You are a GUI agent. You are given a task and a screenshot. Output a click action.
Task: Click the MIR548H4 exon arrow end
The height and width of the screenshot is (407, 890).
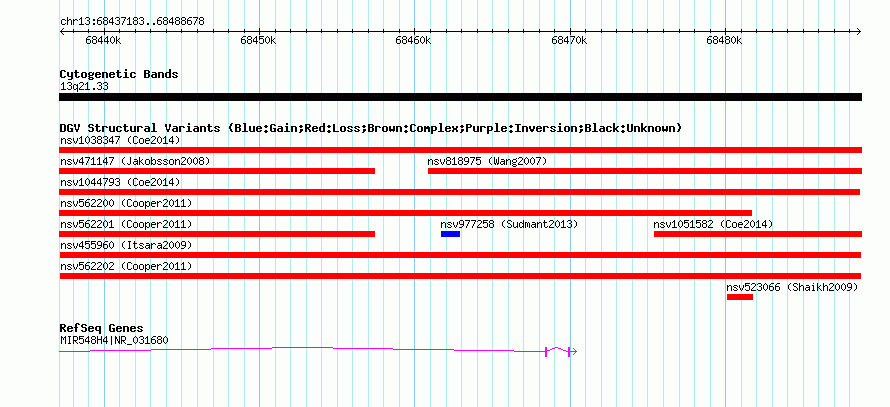coord(572,352)
